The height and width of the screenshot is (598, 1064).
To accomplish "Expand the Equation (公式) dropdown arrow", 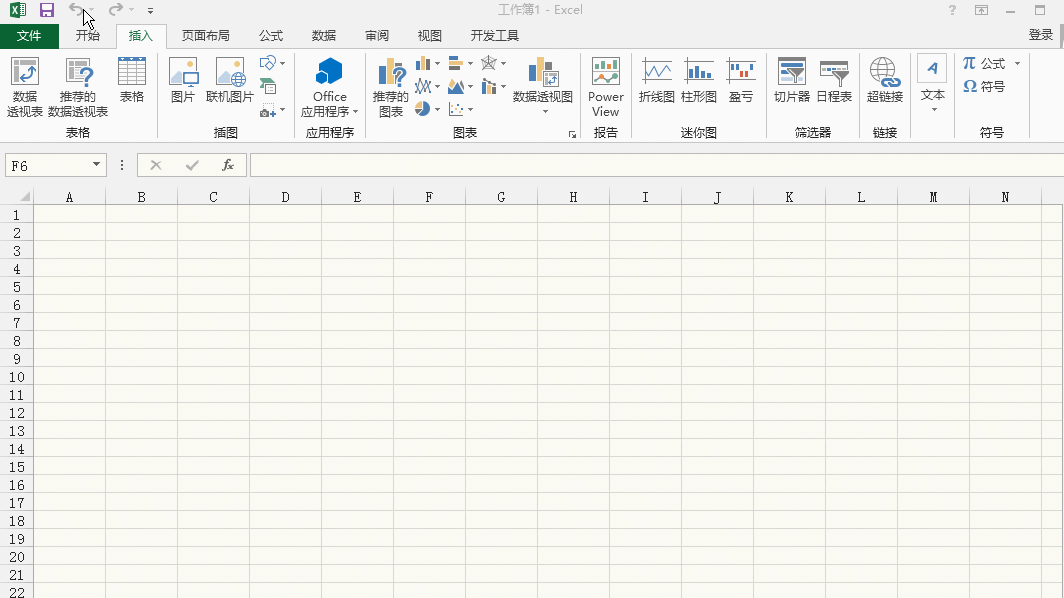I will [1017, 63].
